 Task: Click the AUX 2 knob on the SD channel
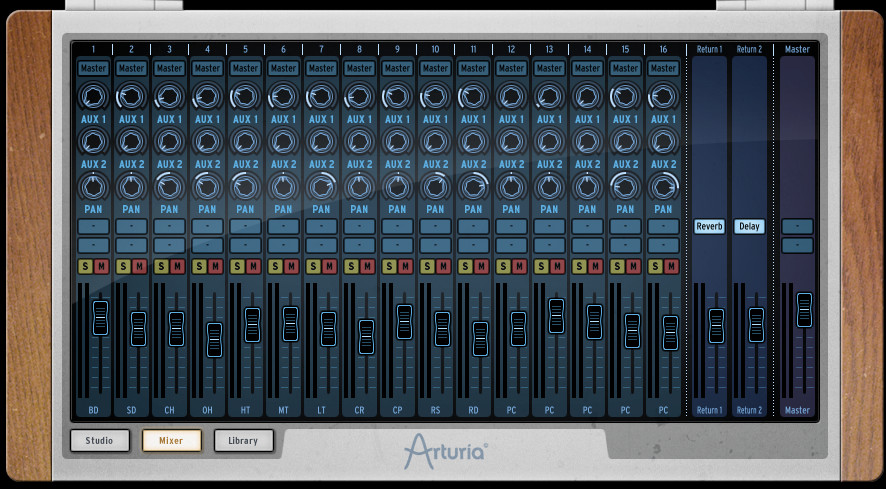coord(131,141)
